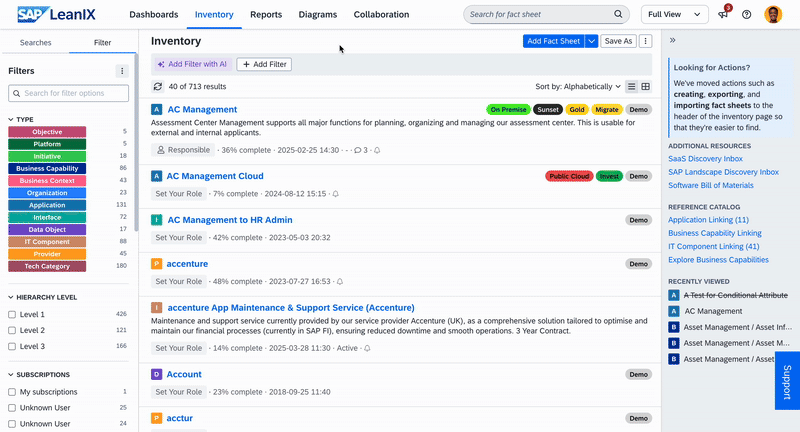Image resolution: width=800 pixels, height=432 pixels.
Task: Collapse the right sidebar with double chevron
Action: [672, 40]
